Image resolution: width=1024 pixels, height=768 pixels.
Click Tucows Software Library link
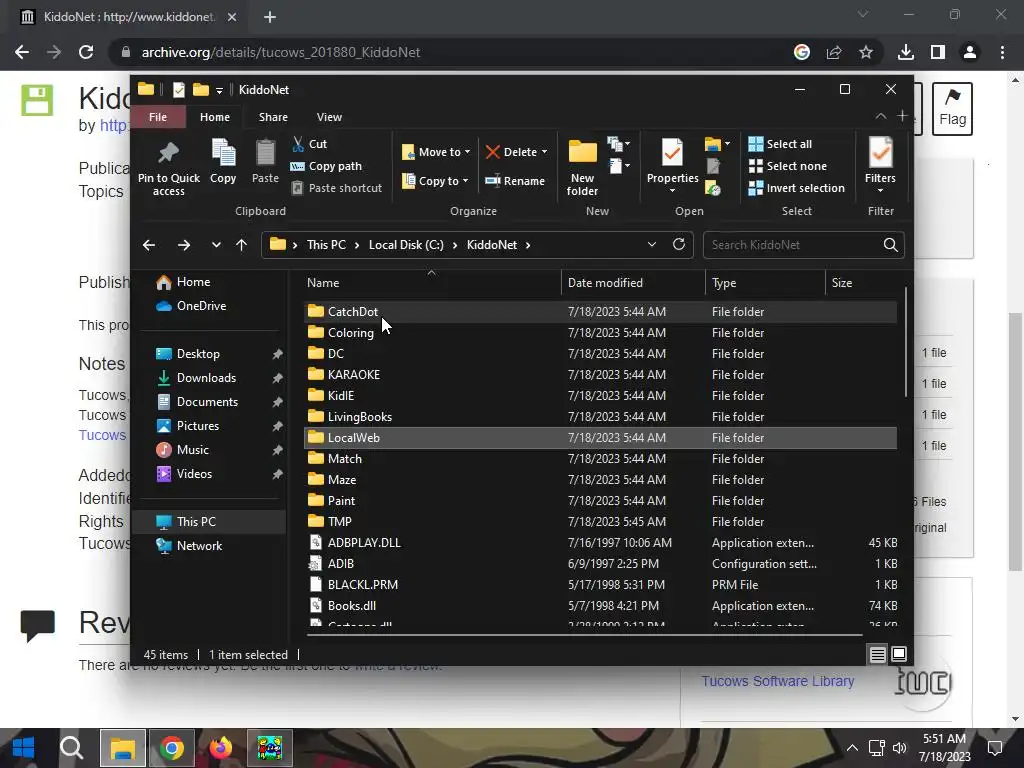778,681
